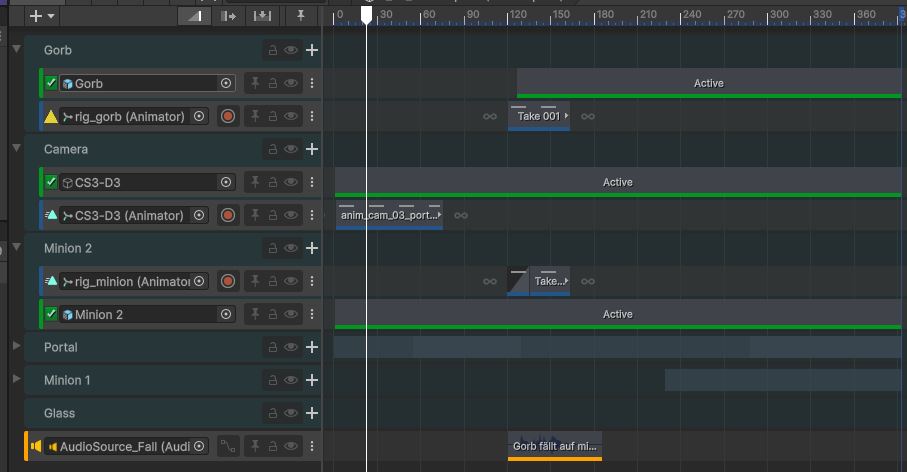
Task: Select the Take 001 clip on the rig_gorb track
Action: point(538,116)
